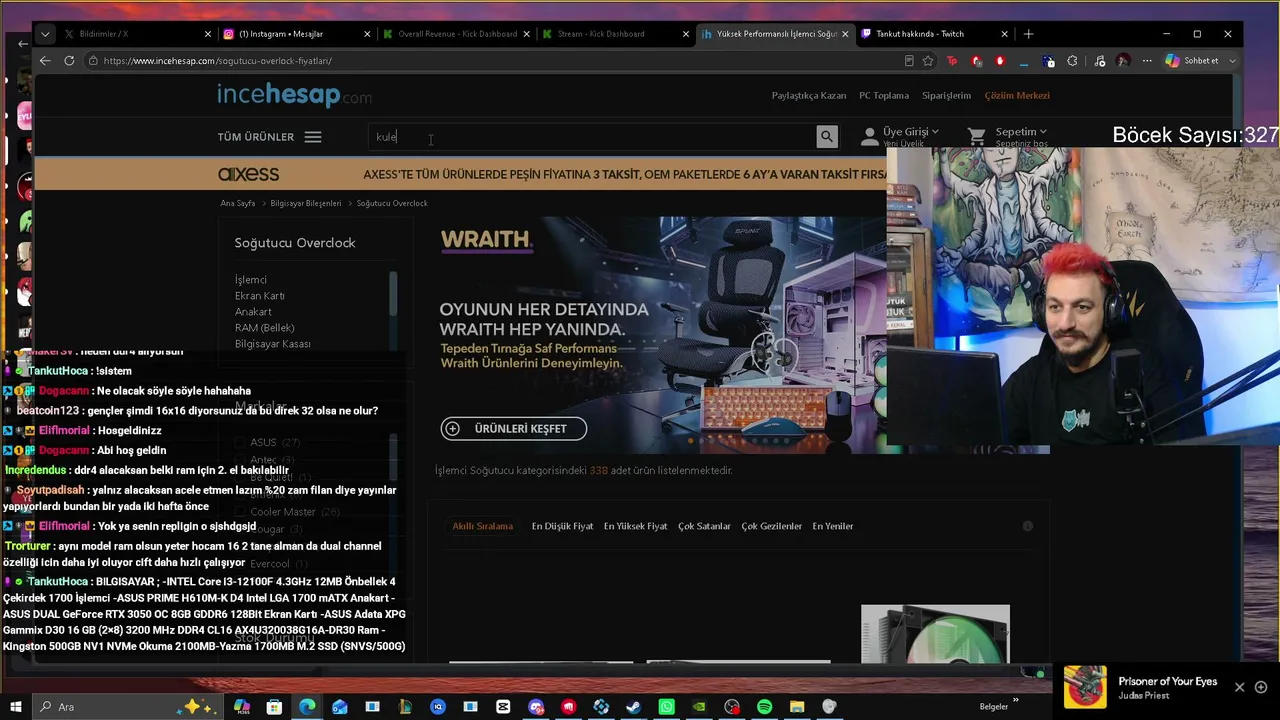The image size is (1280, 720).
Task: Switch to the Bildirimler / X tab
Action: [136, 34]
